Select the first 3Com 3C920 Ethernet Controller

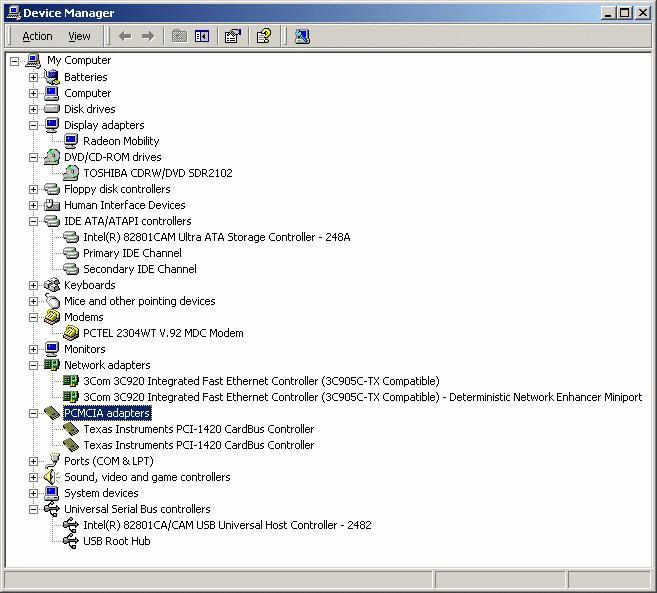pos(261,381)
